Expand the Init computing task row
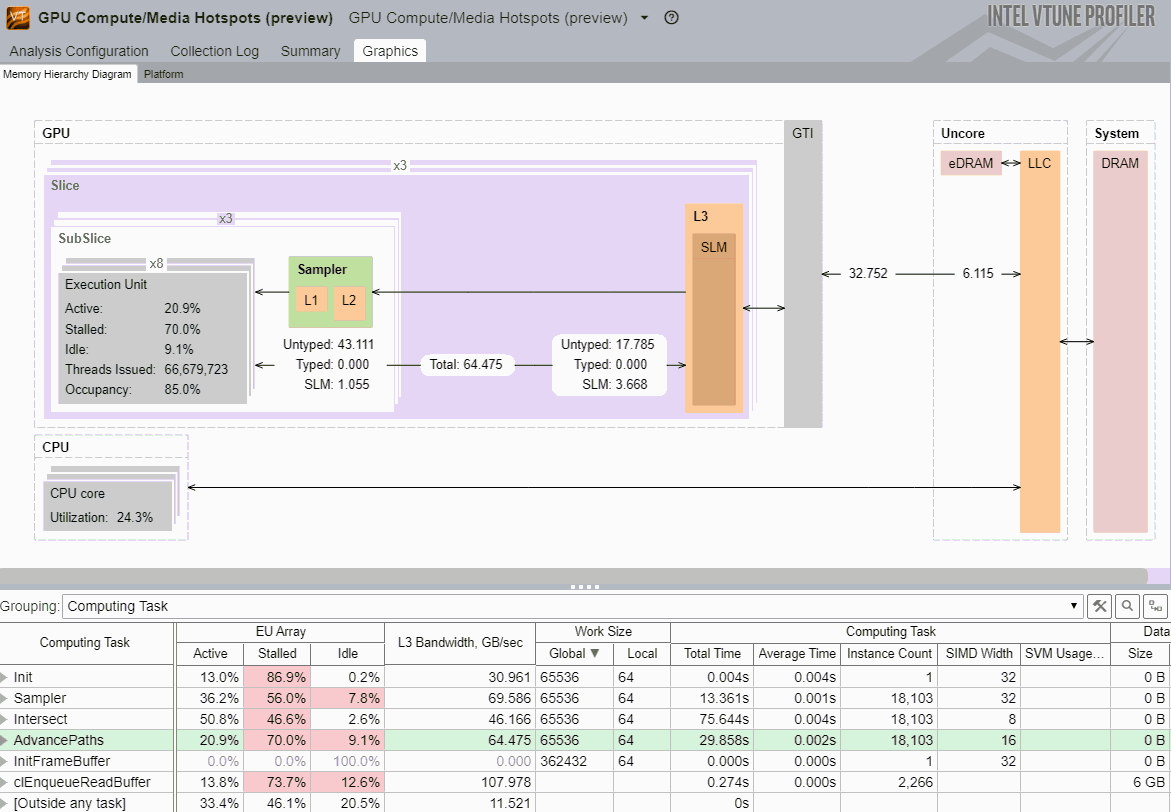1171x812 pixels. [5, 677]
